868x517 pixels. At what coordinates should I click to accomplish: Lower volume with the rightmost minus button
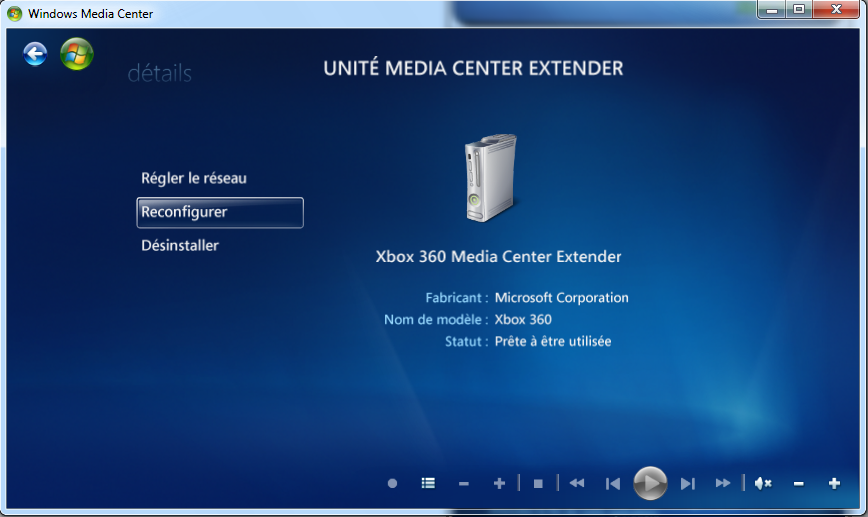798,484
